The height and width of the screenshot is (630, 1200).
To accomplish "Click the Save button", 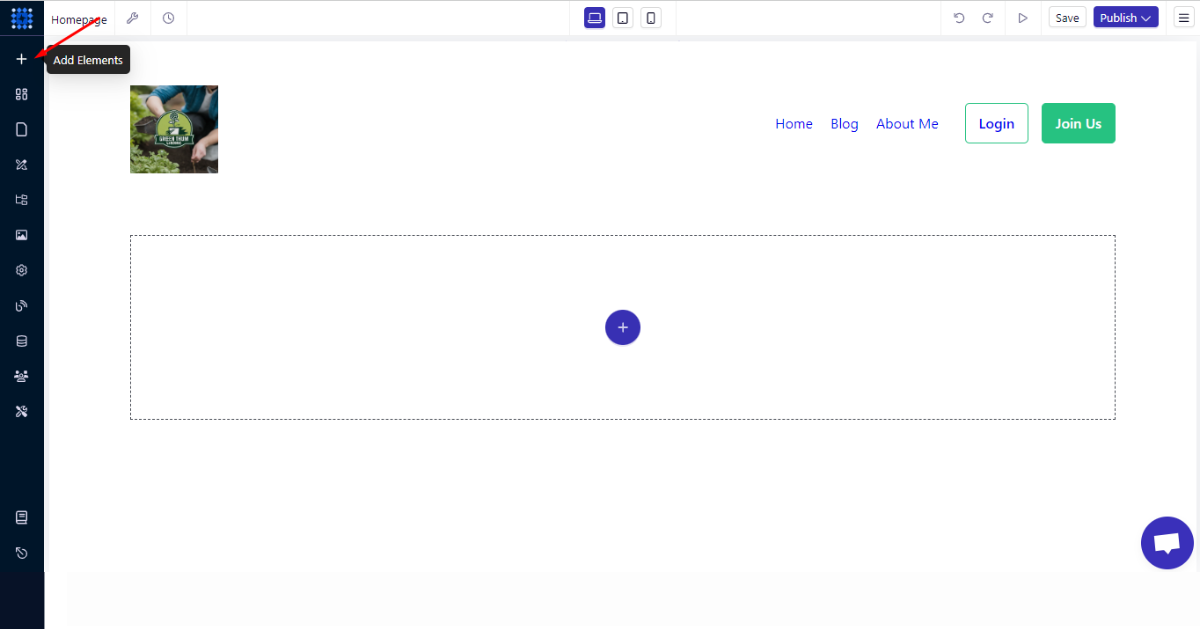I will (x=1067, y=18).
